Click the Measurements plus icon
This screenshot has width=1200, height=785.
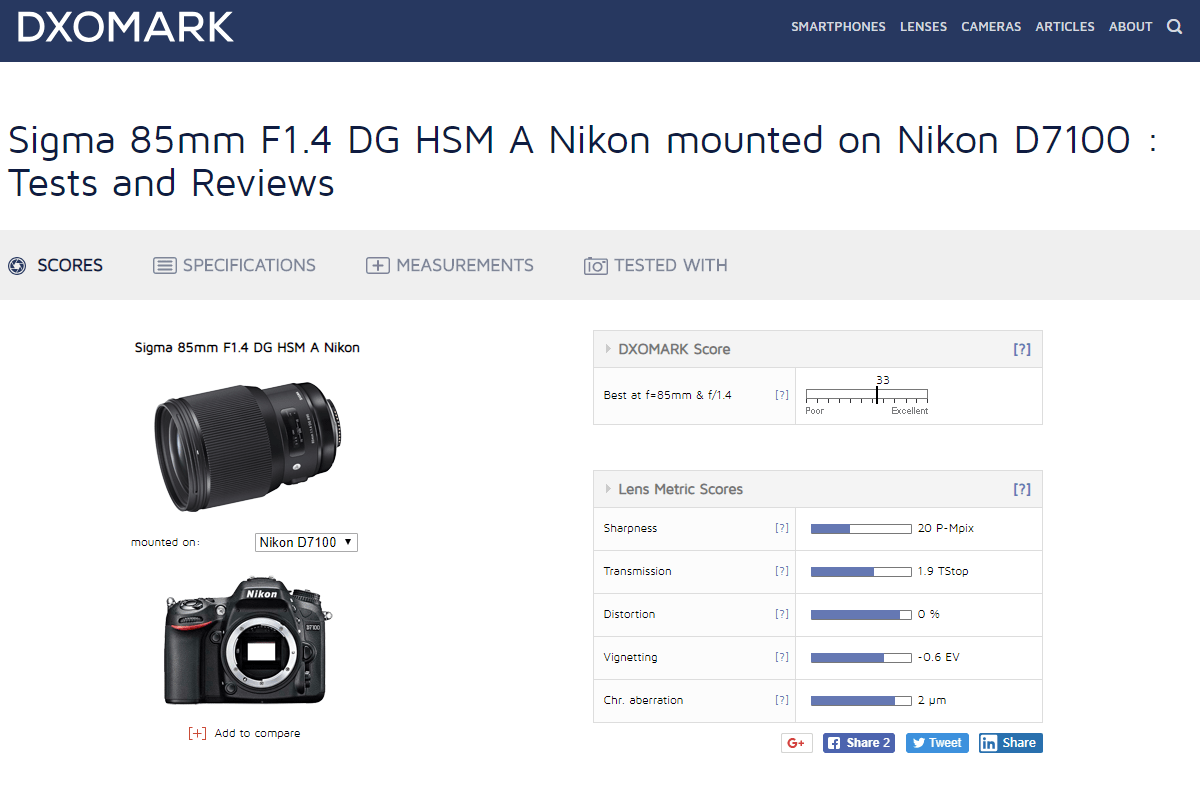[x=377, y=266]
